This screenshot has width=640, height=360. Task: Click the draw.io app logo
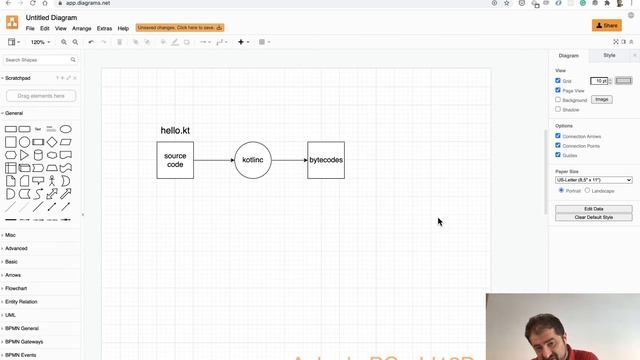[12, 22]
